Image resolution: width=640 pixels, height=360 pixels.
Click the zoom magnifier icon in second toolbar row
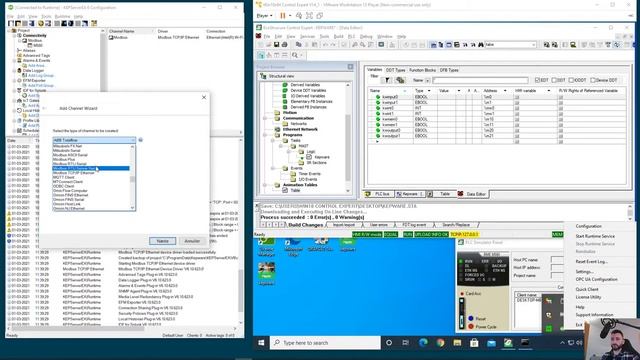[x=295, y=55]
